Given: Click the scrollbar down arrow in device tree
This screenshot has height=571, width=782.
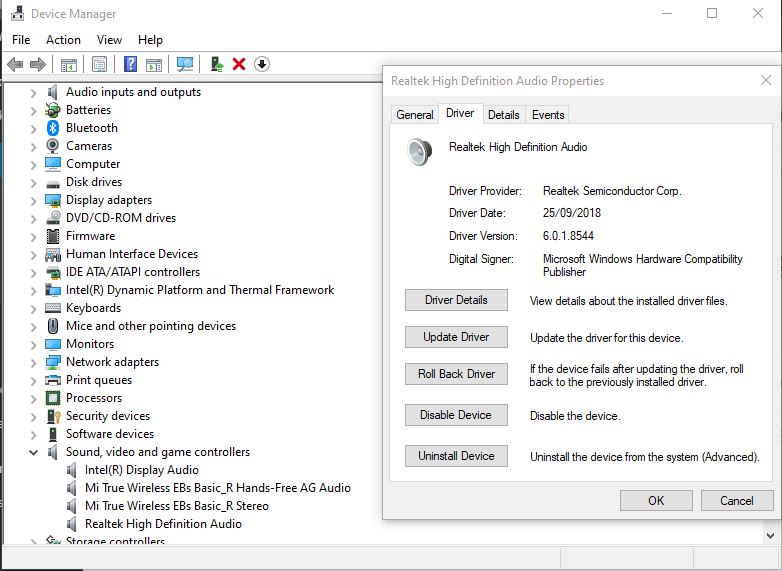Looking at the screenshot, I should pos(770,536).
